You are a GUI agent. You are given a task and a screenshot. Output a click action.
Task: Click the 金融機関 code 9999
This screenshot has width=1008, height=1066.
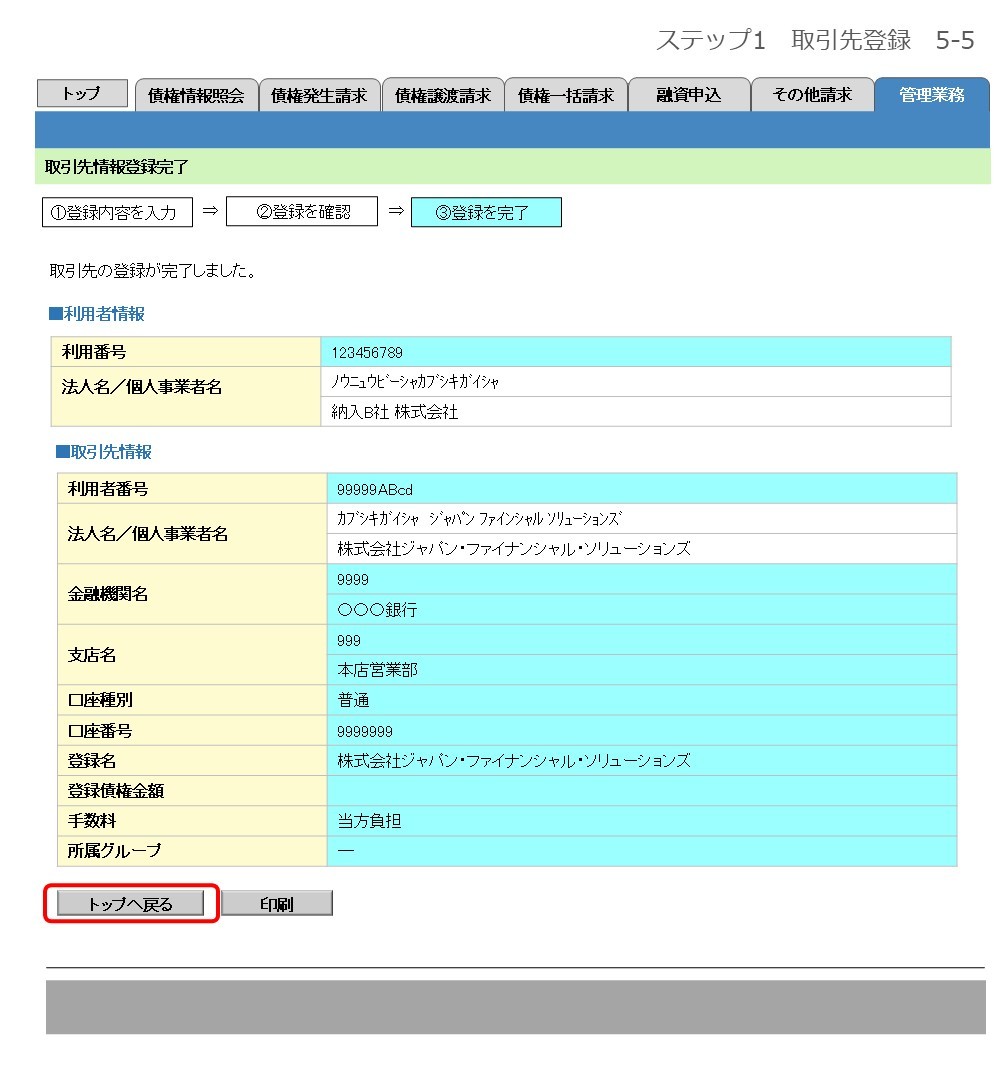click(353, 580)
